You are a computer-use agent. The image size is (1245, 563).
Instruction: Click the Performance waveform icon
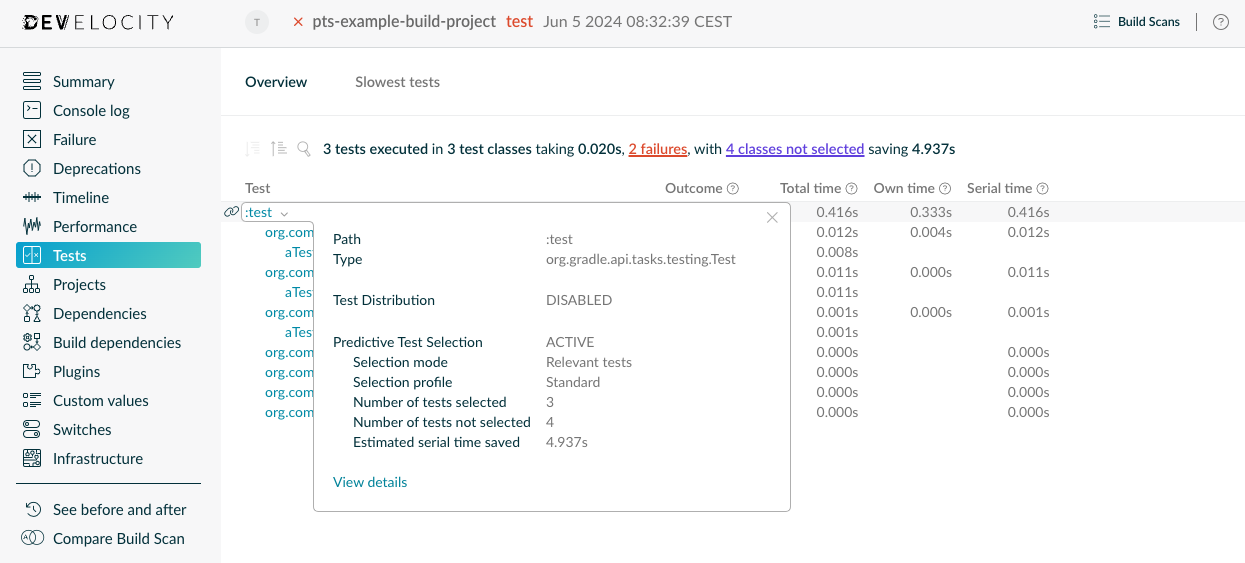pos(32,227)
